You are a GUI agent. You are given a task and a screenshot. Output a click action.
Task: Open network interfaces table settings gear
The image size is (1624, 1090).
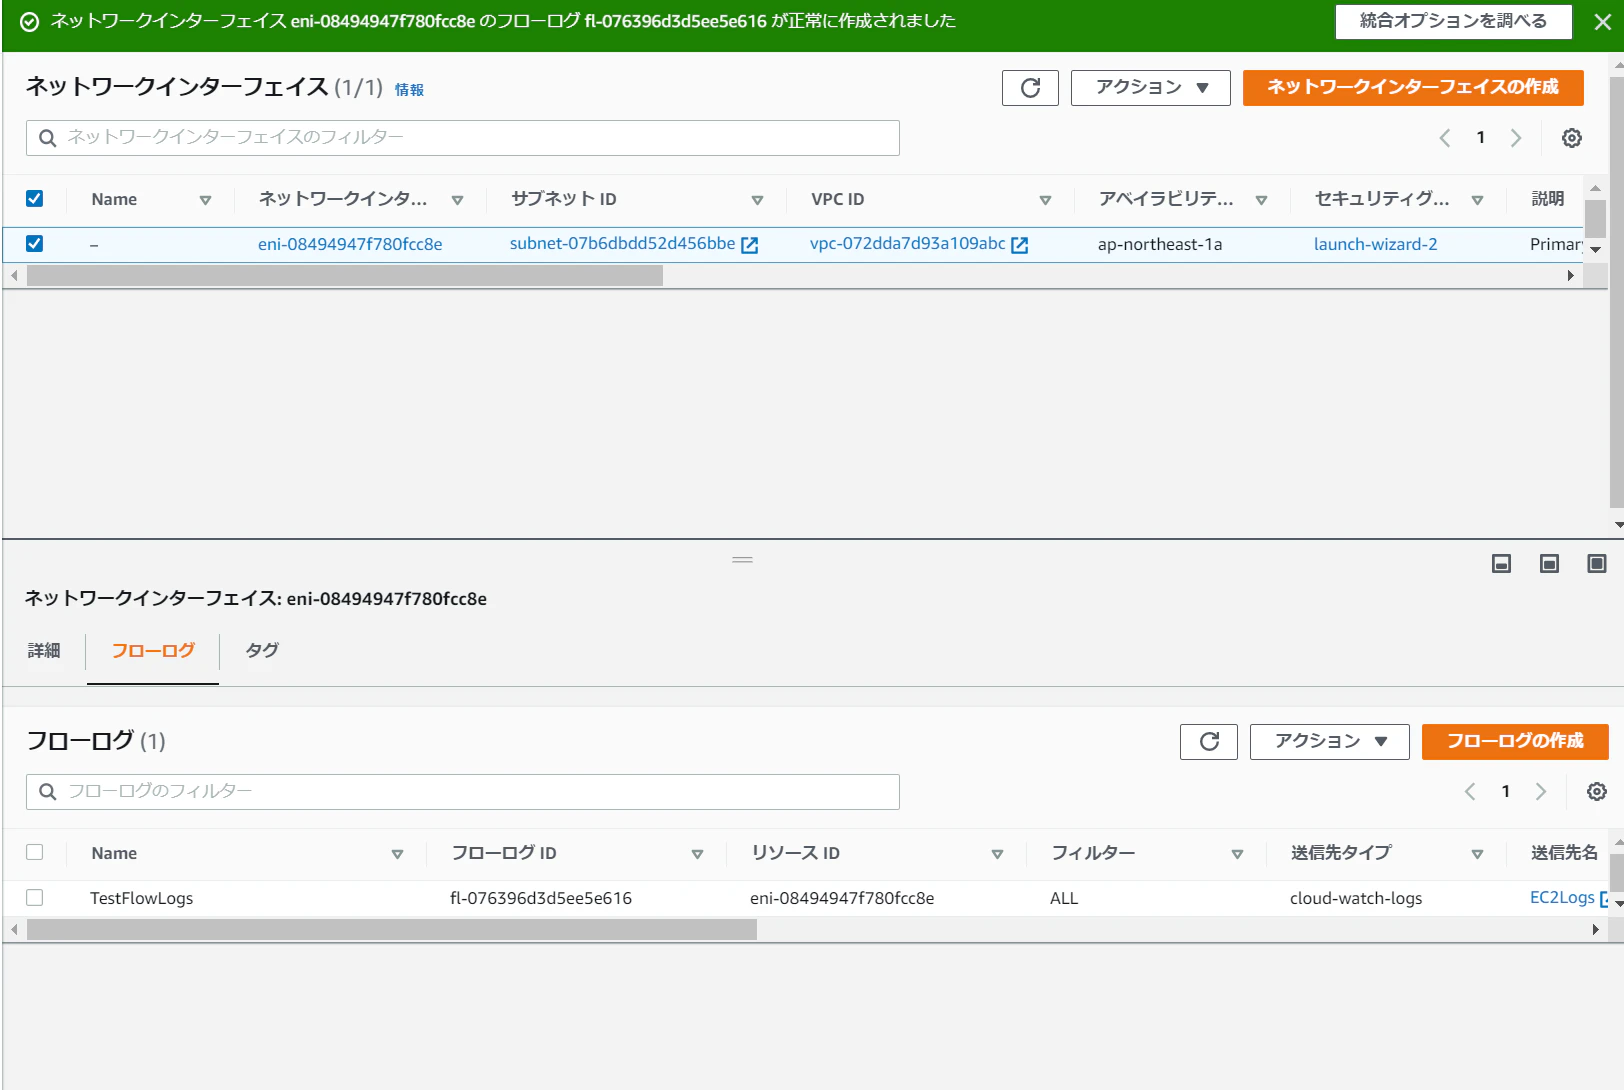[x=1572, y=138]
